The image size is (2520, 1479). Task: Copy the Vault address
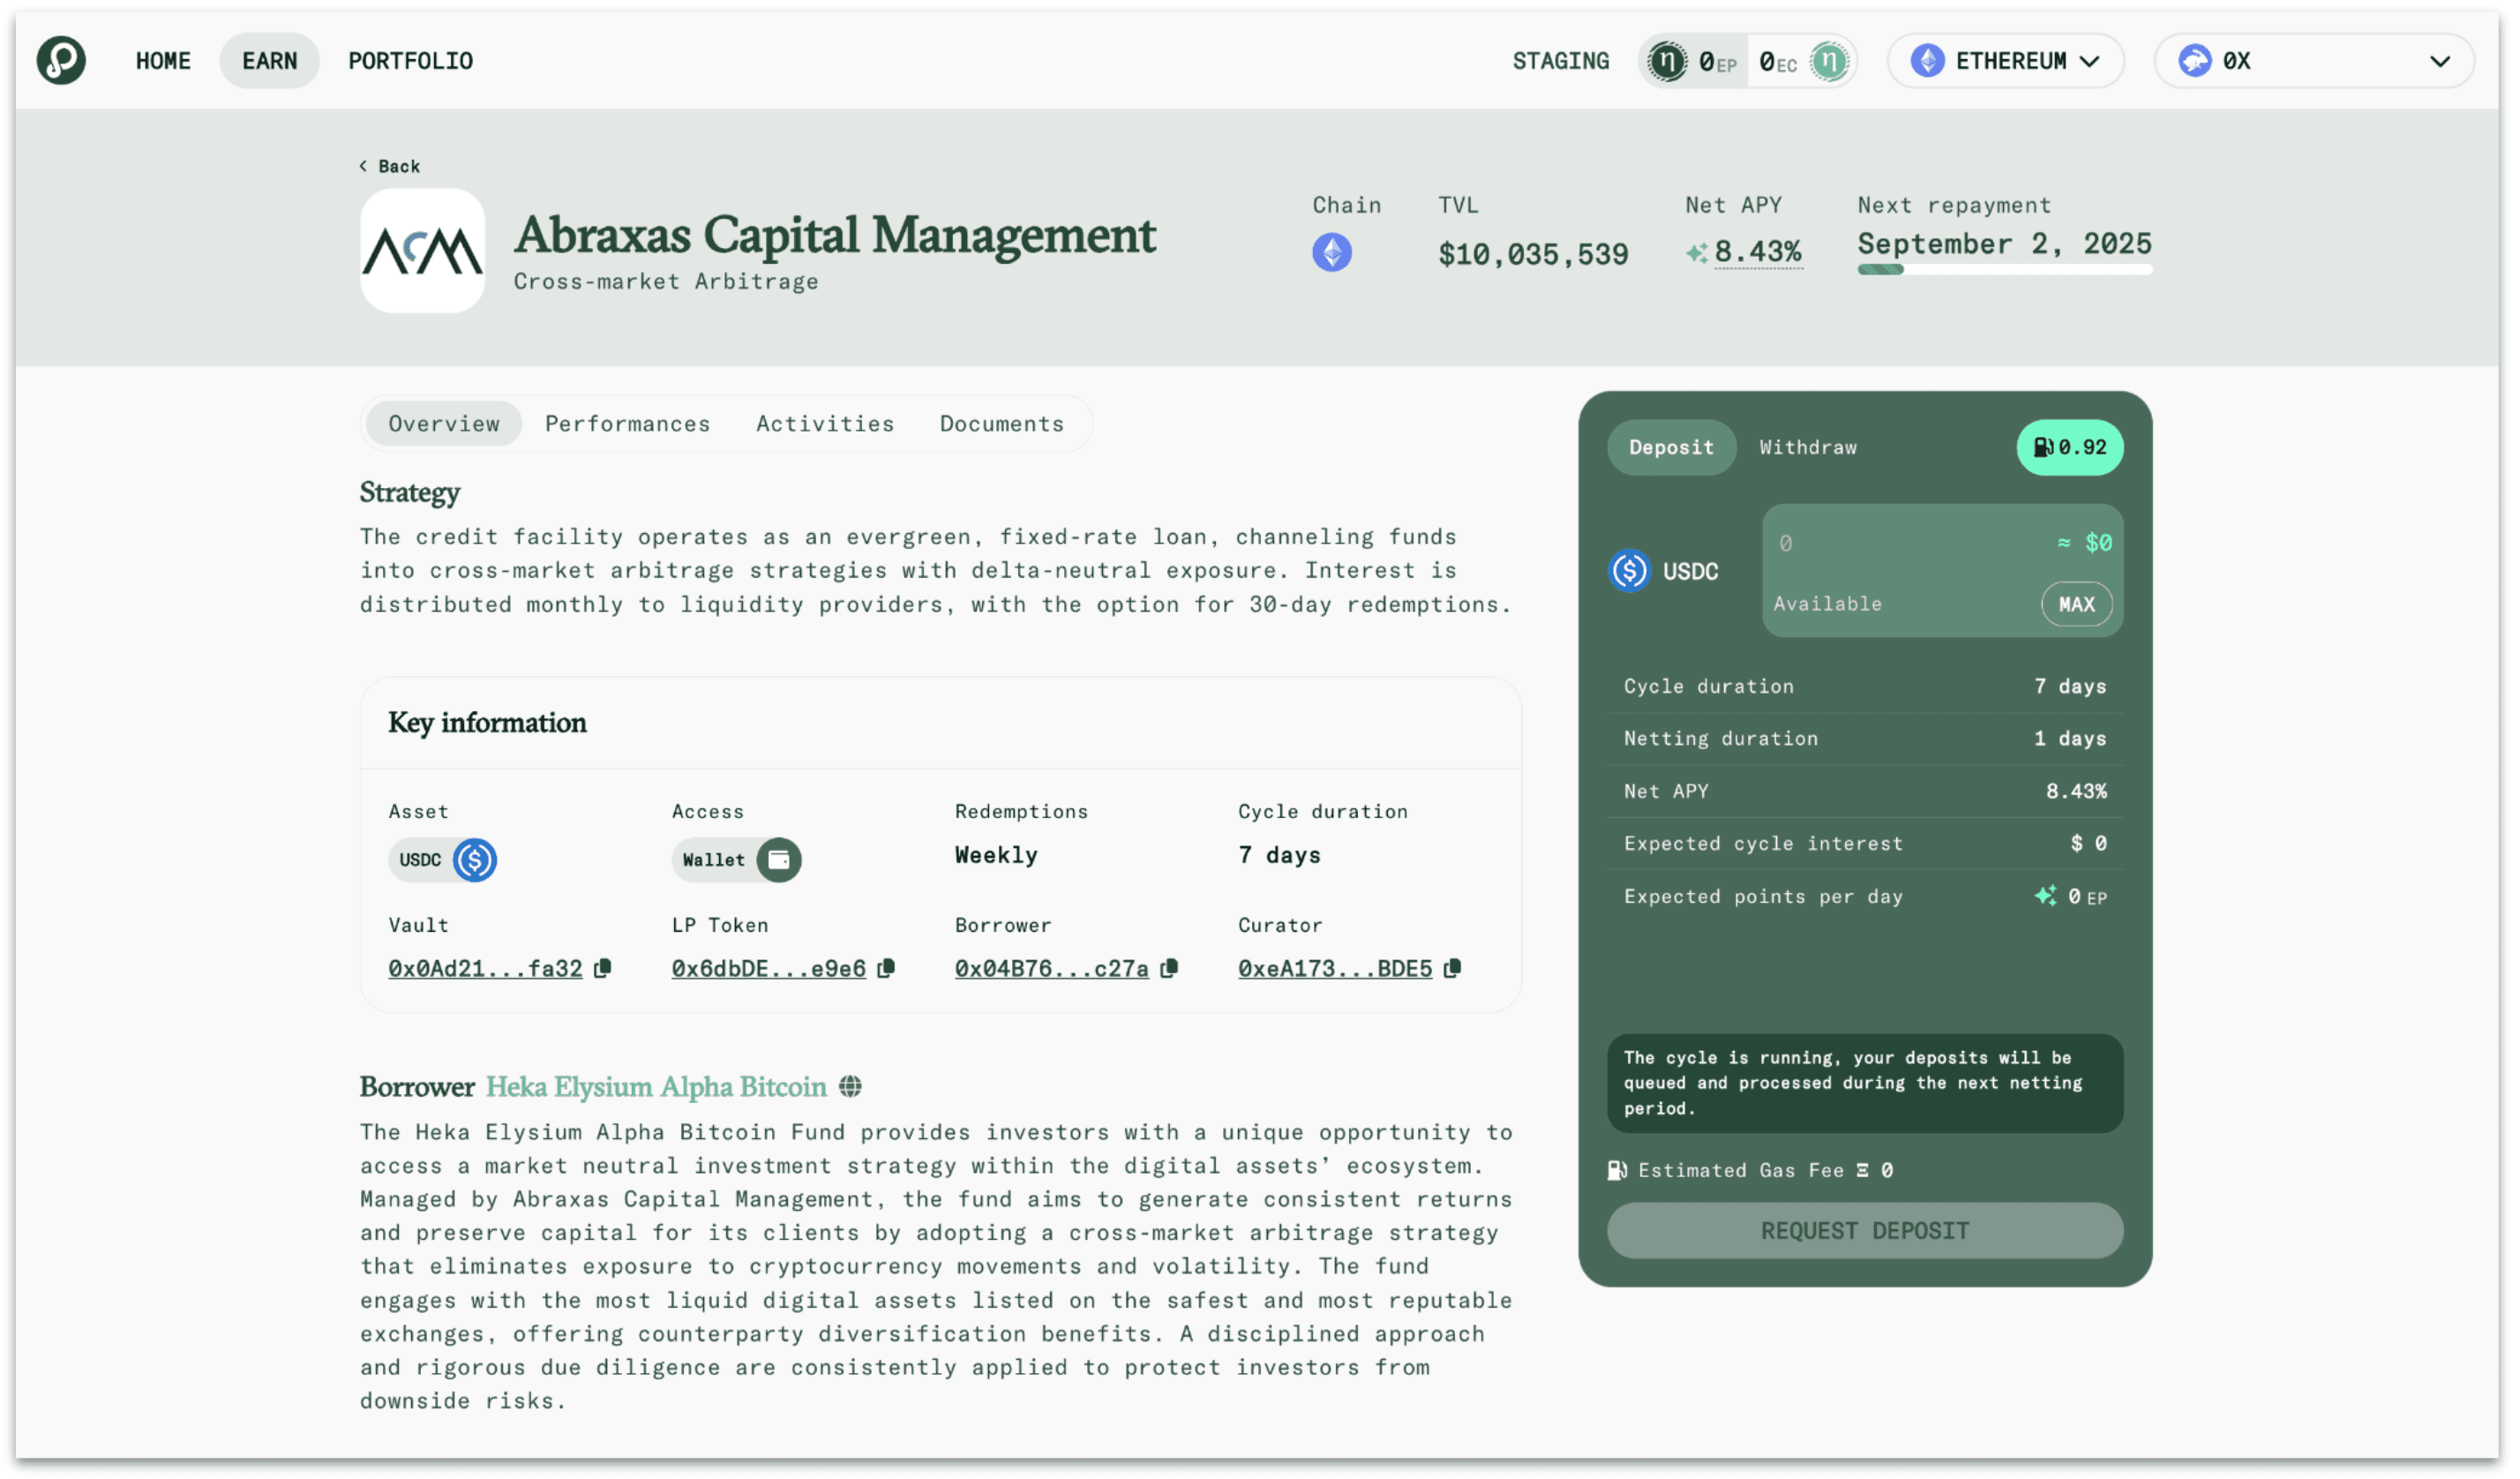pyautogui.click(x=602, y=968)
